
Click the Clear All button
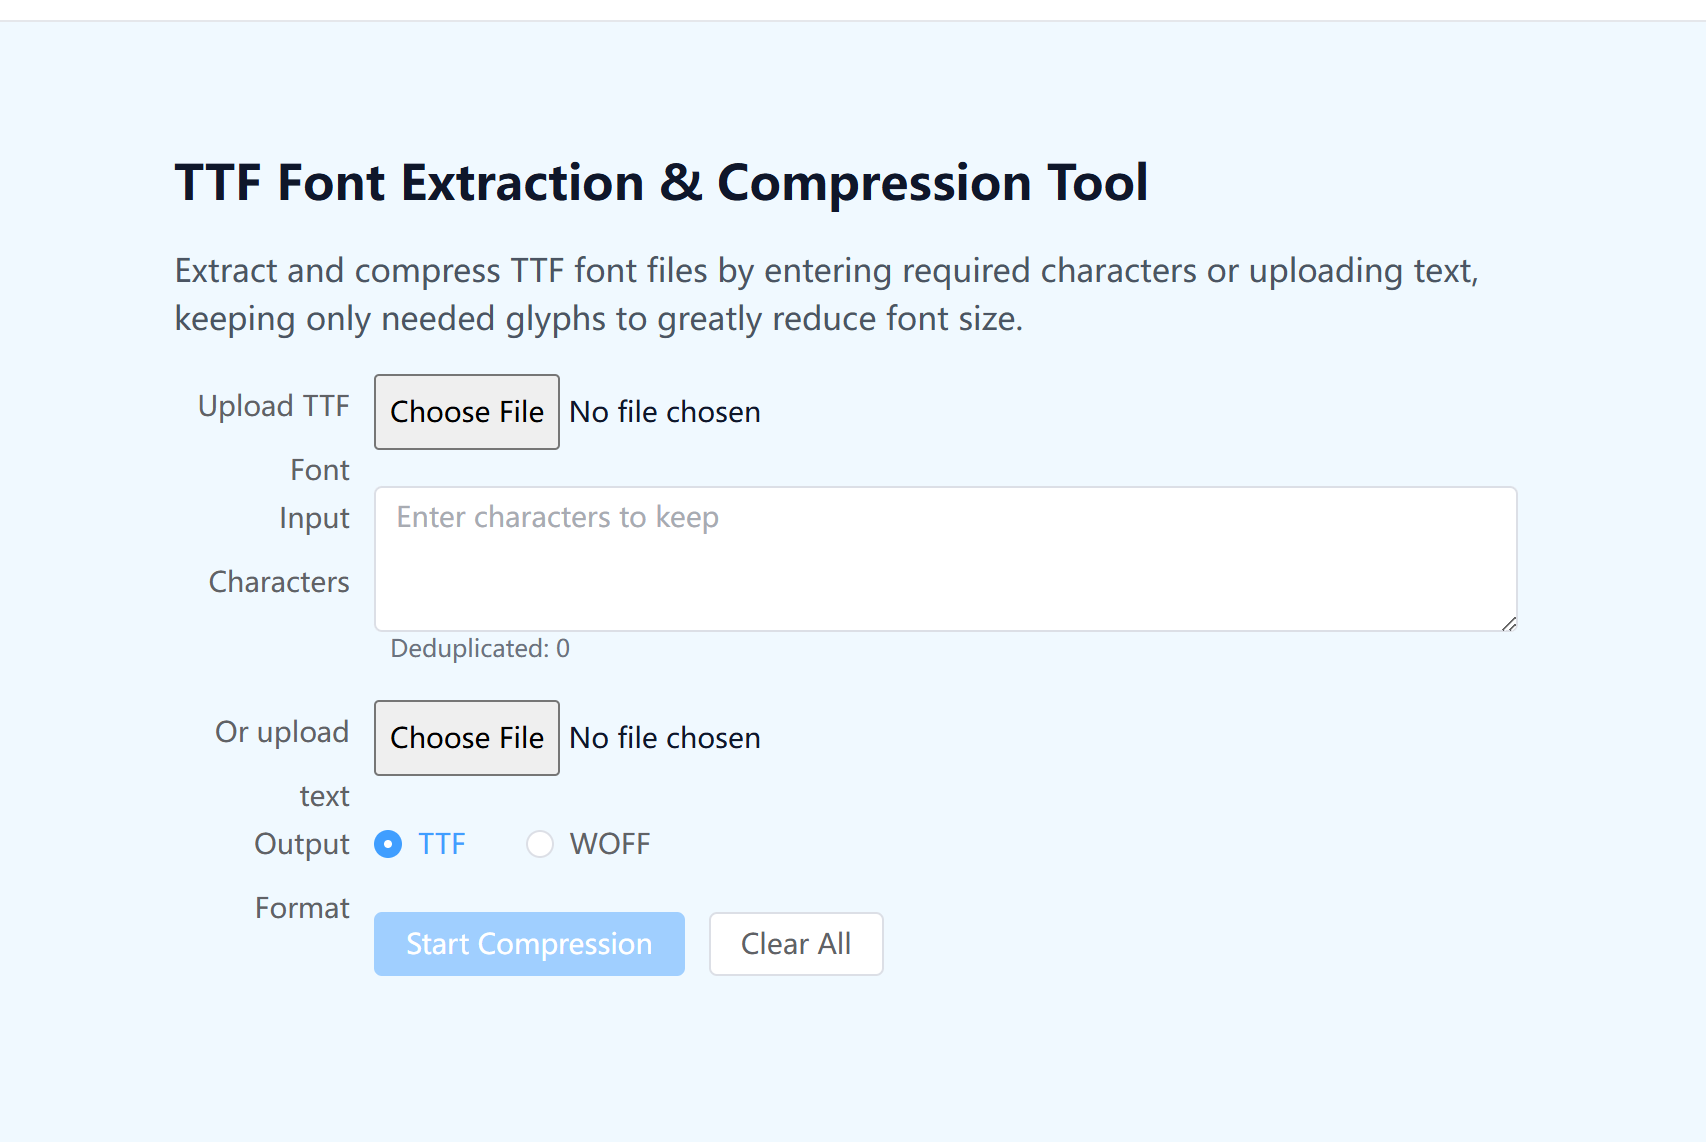pos(796,944)
